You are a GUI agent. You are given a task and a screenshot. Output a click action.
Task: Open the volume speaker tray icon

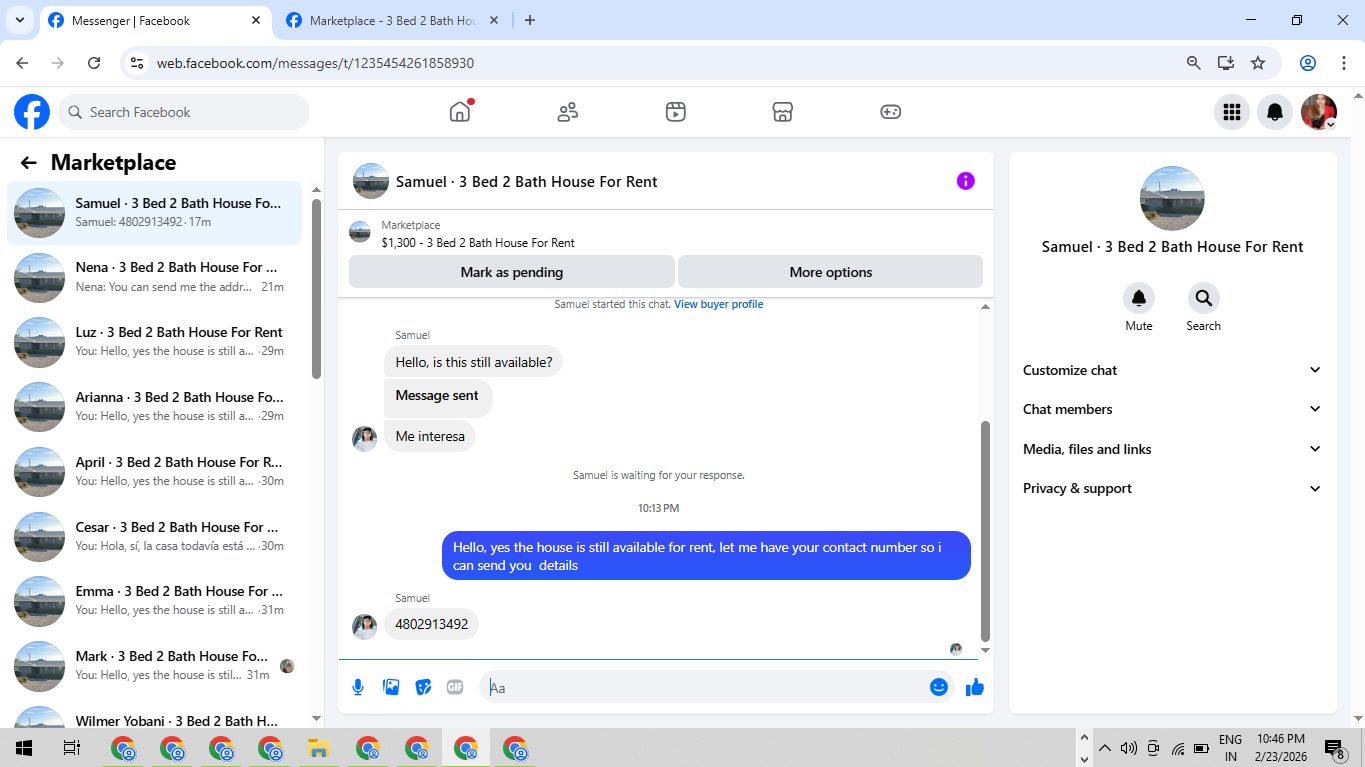coord(1129,748)
